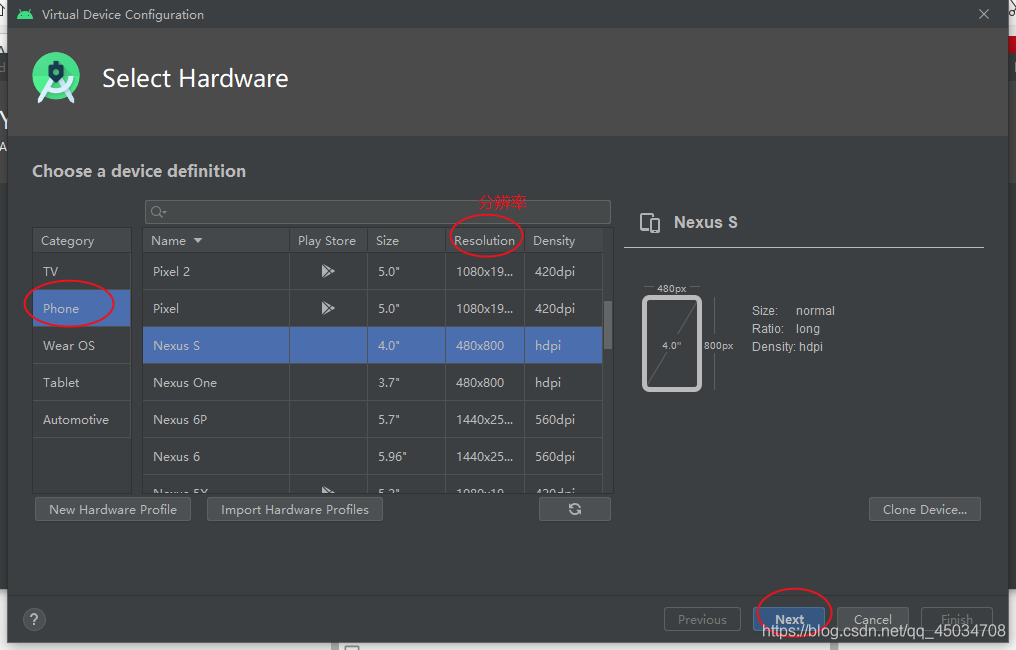Click the Play Store icon on the Pixel 2 row

pos(325,271)
